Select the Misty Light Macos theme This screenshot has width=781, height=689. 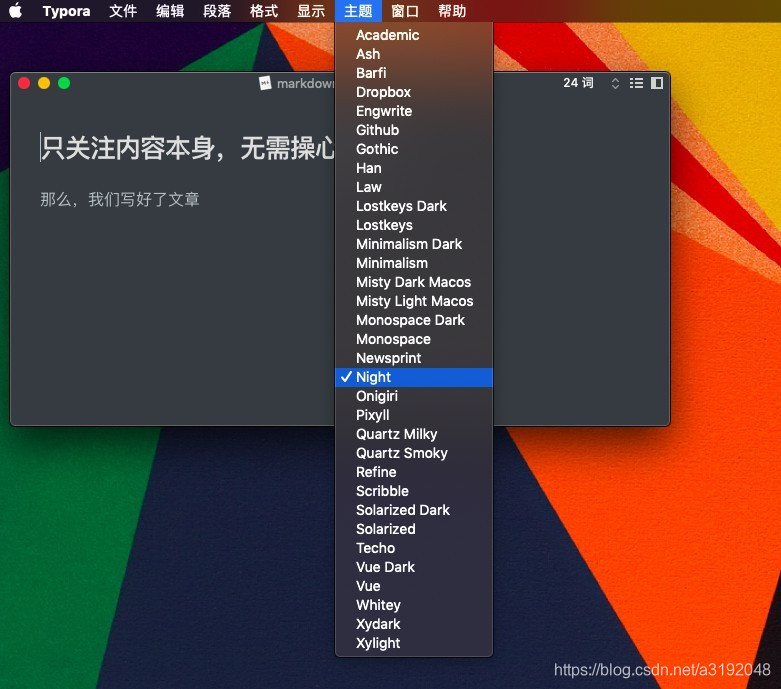coord(414,301)
